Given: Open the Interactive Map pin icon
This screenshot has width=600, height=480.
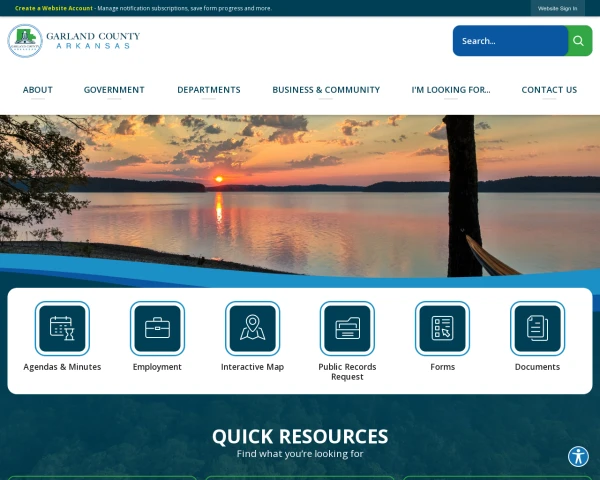Looking at the screenshot, I should 253,328.
